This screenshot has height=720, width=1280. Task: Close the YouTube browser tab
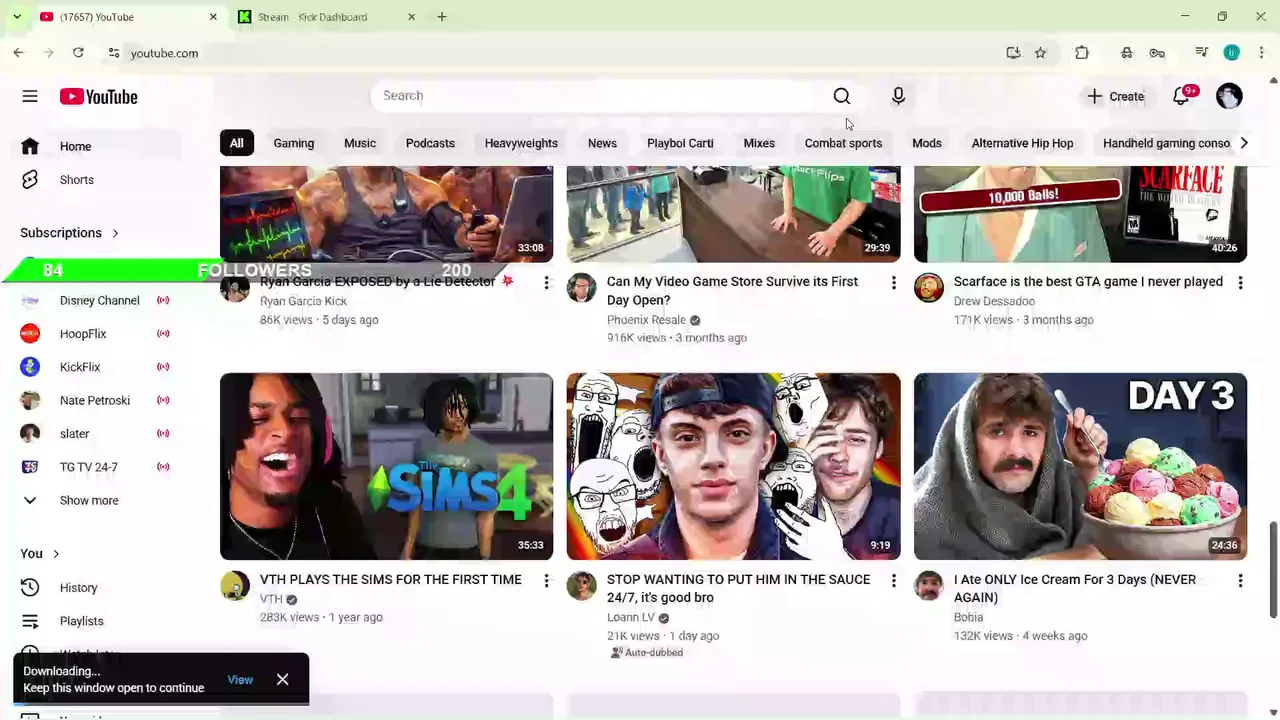(x=213, y=17)
